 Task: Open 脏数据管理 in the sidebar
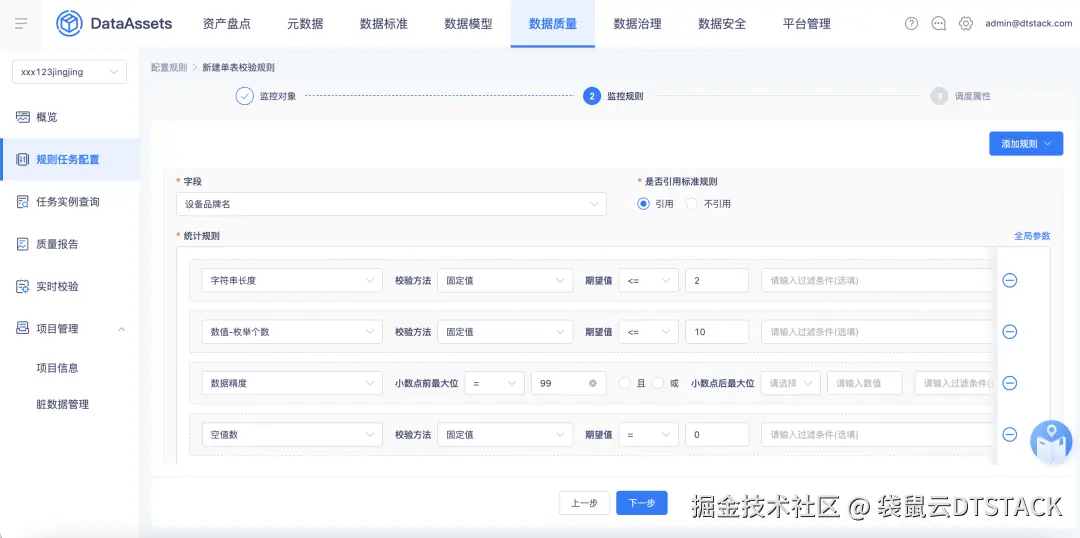coord(63,404)
